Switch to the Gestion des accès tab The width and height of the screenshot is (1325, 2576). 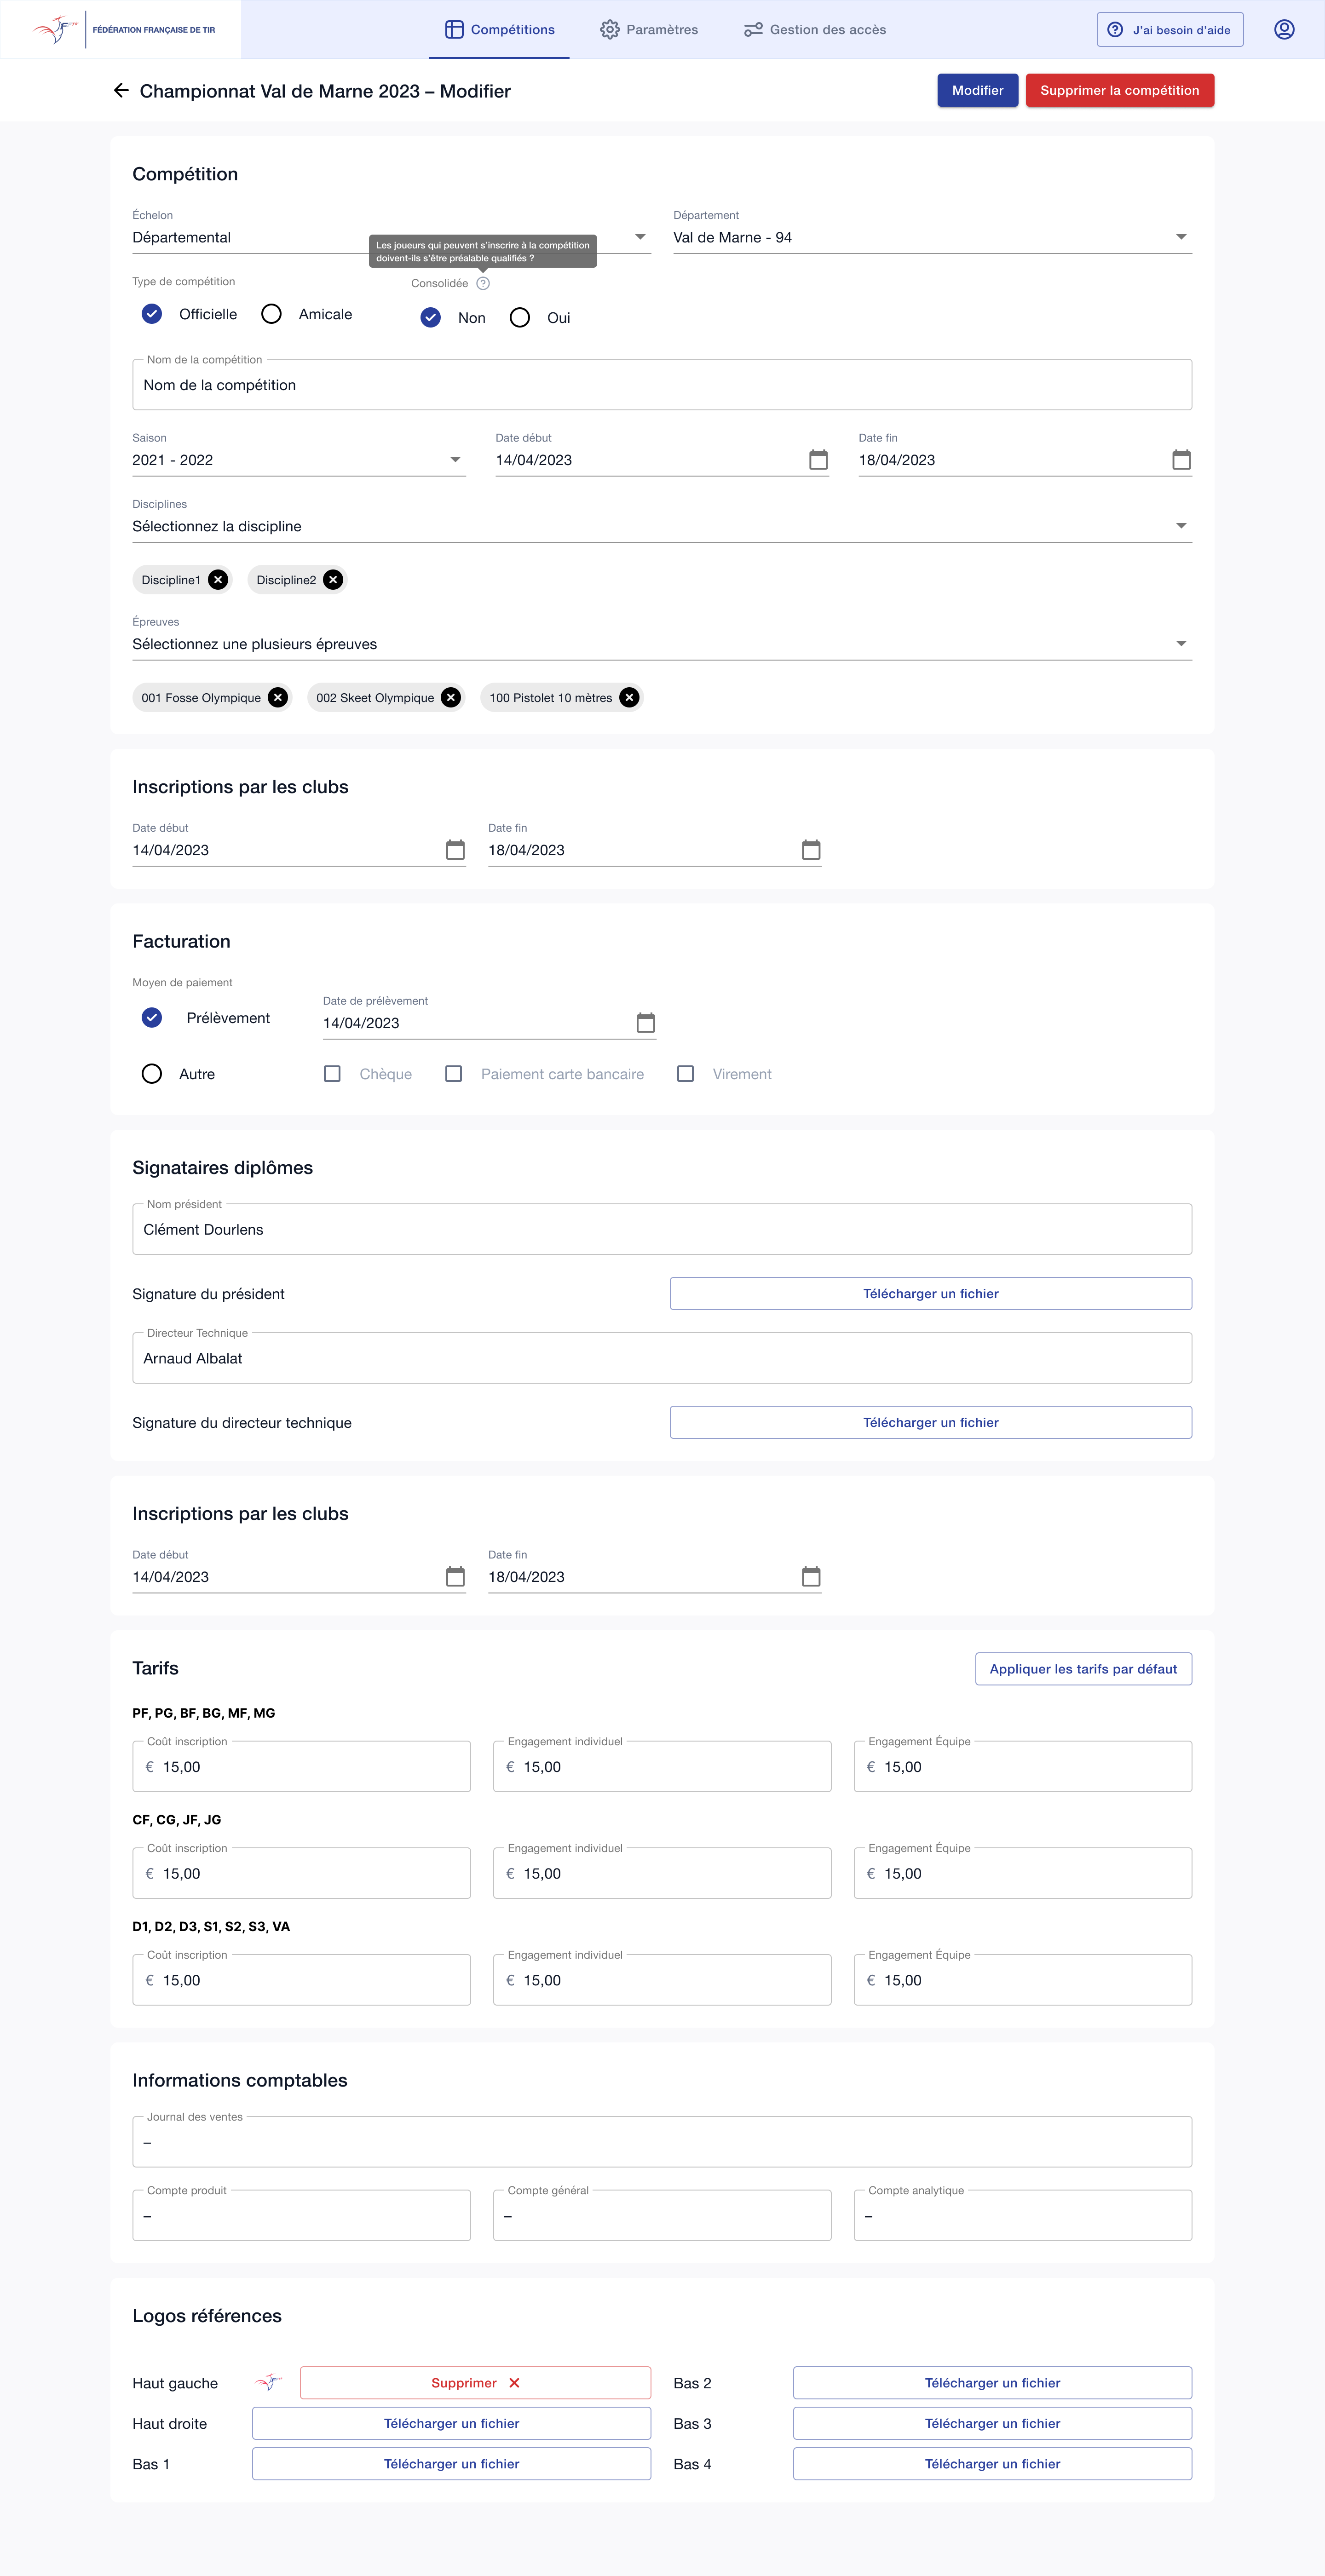click(815, 30)
